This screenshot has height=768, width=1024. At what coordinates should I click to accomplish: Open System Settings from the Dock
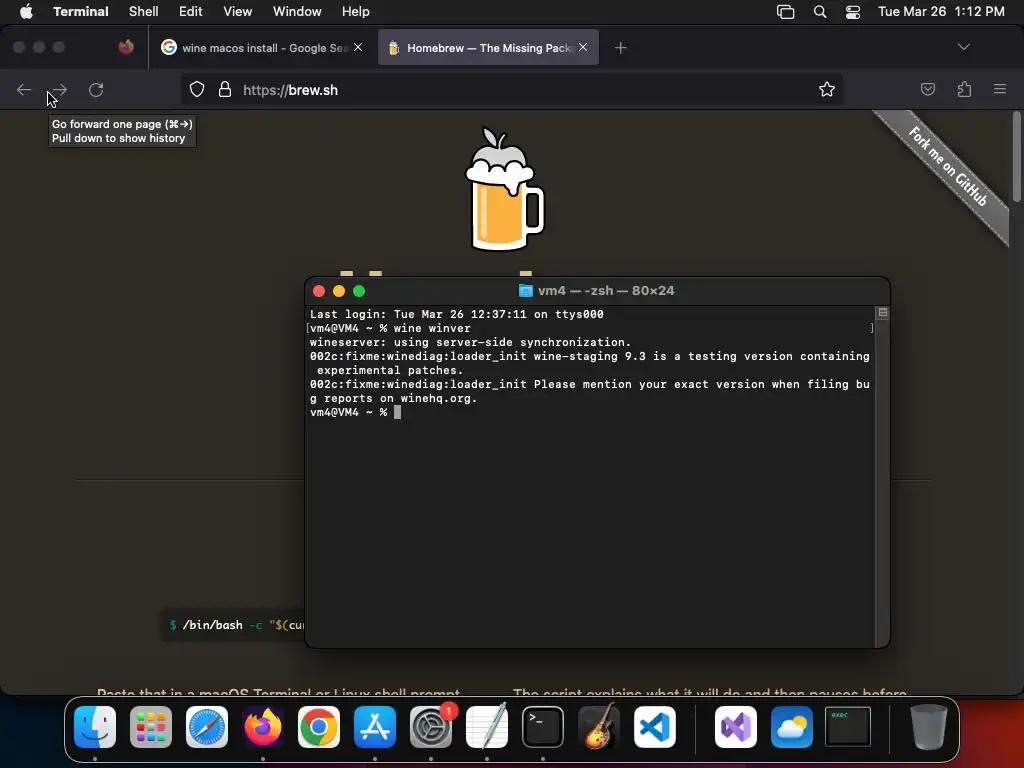point(431,727)
